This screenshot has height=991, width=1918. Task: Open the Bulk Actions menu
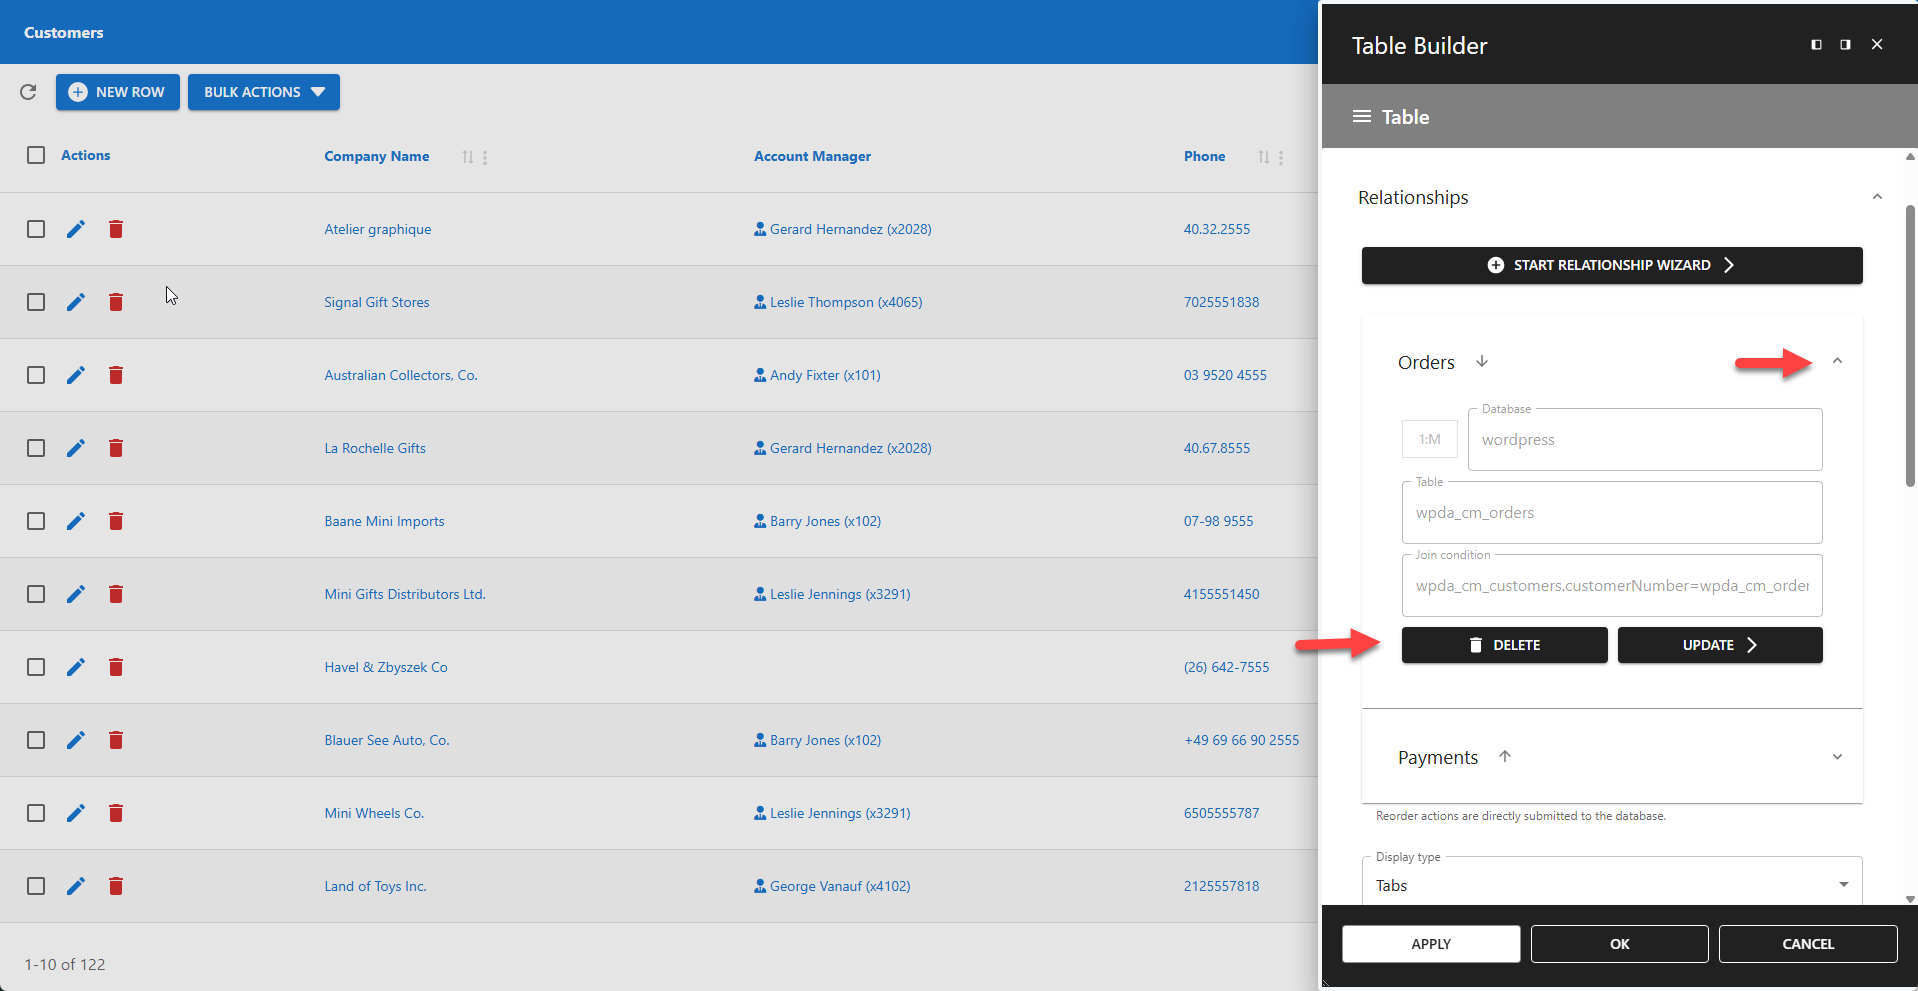point(263,92)
